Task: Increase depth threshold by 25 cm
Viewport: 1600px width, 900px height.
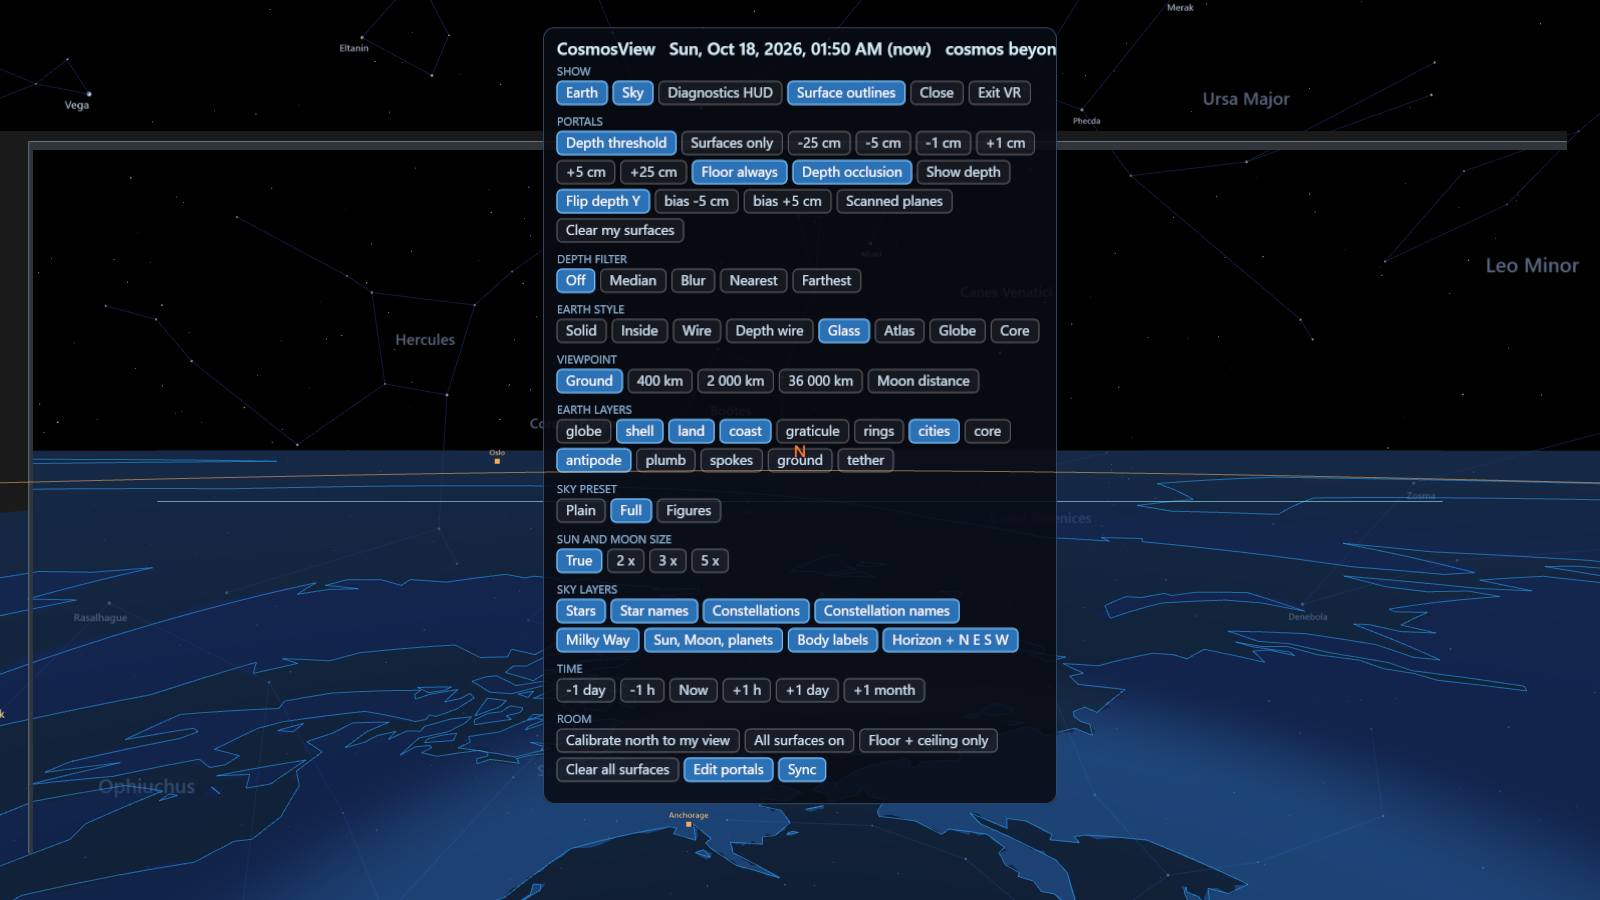Action: (x=653, y=172)
